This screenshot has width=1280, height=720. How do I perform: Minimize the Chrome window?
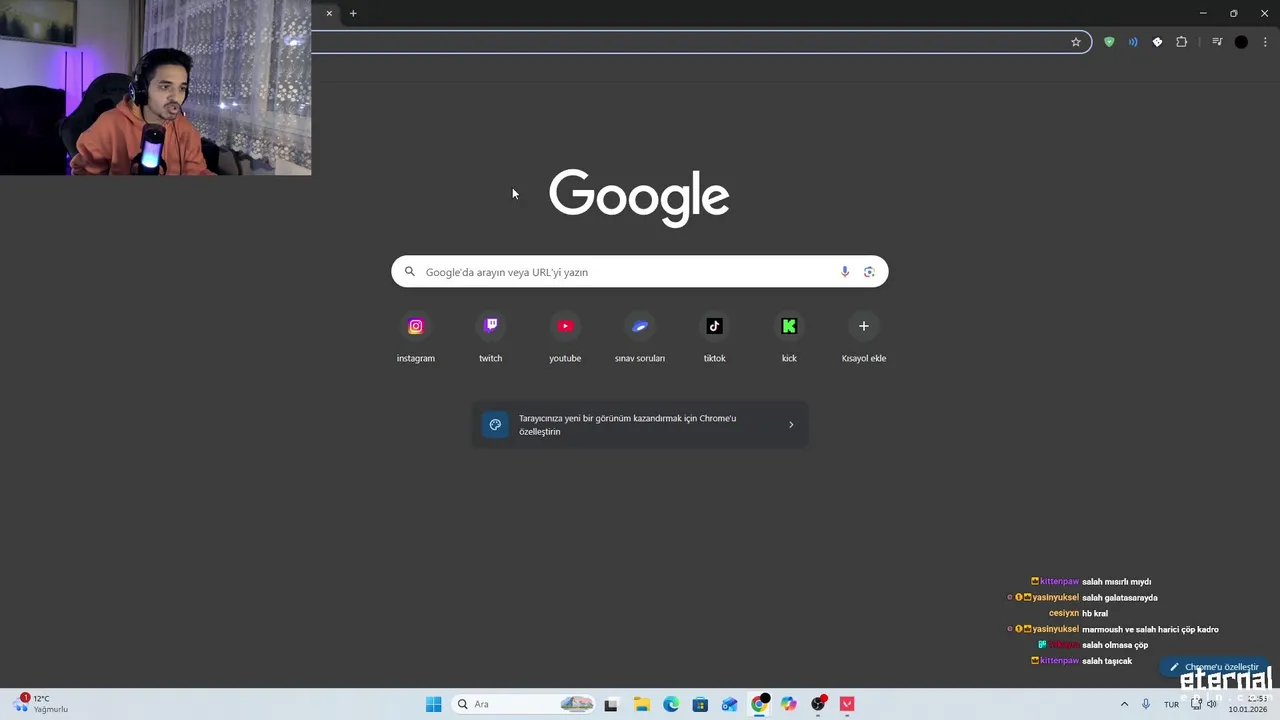tap(1203, 13)
